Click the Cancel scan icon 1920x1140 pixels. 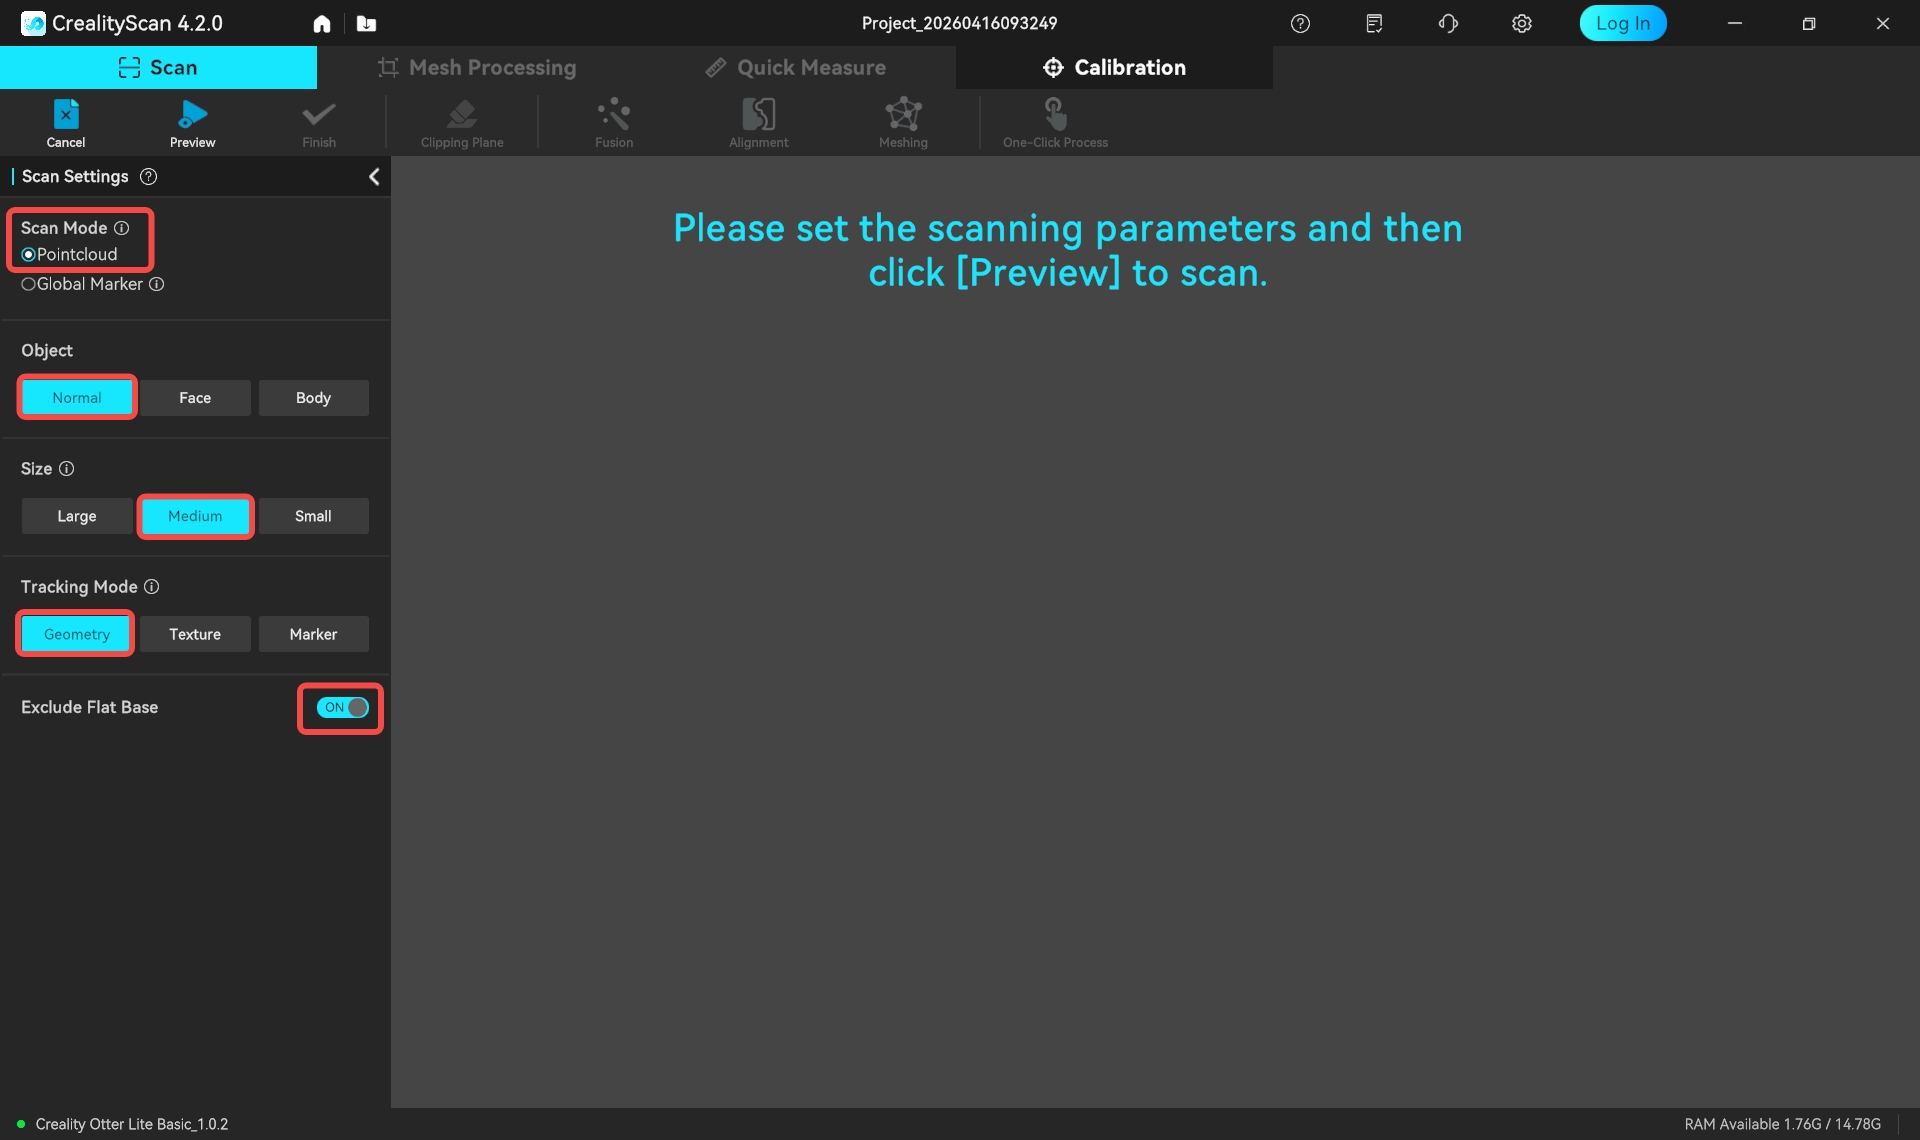pos(66,114)
